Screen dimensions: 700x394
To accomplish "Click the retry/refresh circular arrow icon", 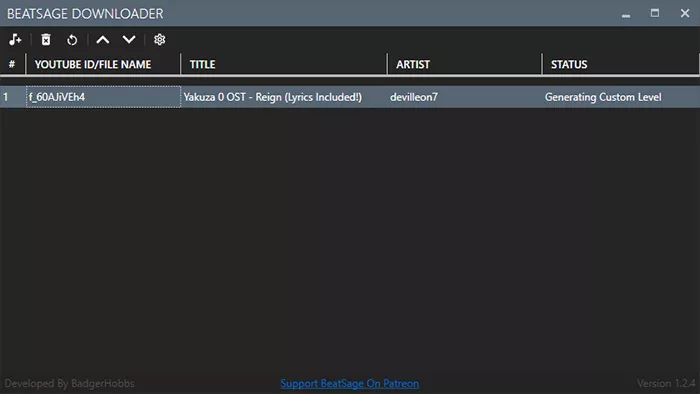I will click(x=72, y=40).
